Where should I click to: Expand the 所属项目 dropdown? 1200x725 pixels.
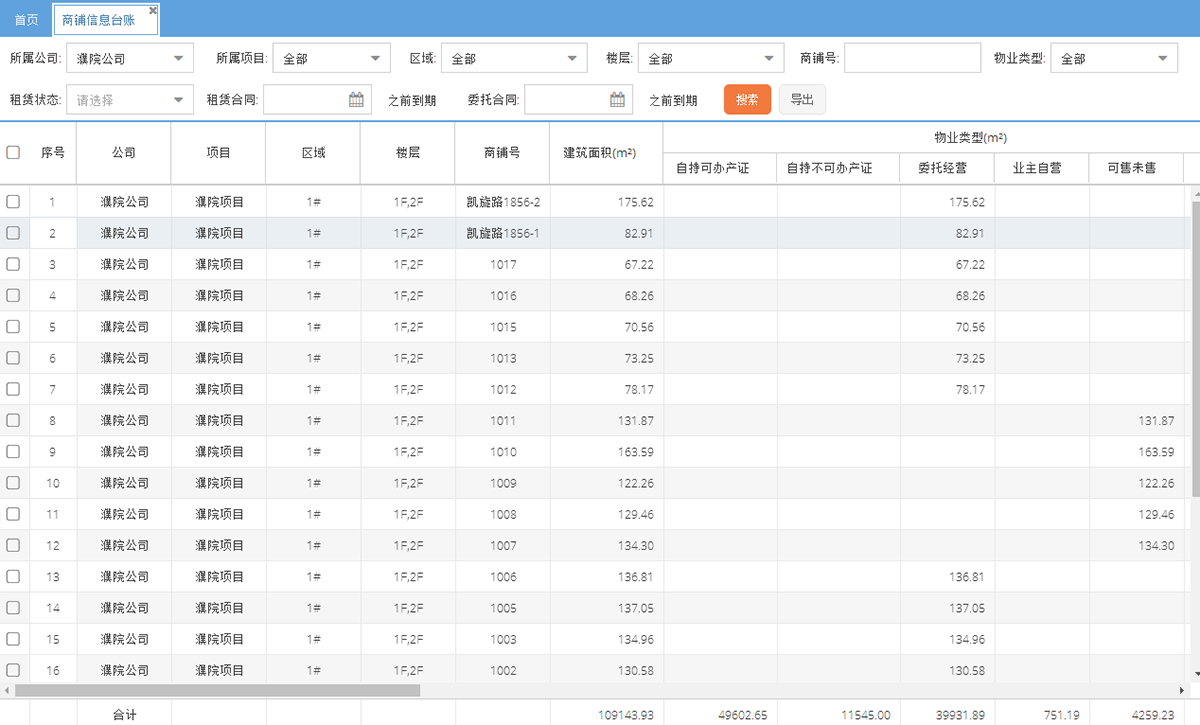click(x=331, y=59)
